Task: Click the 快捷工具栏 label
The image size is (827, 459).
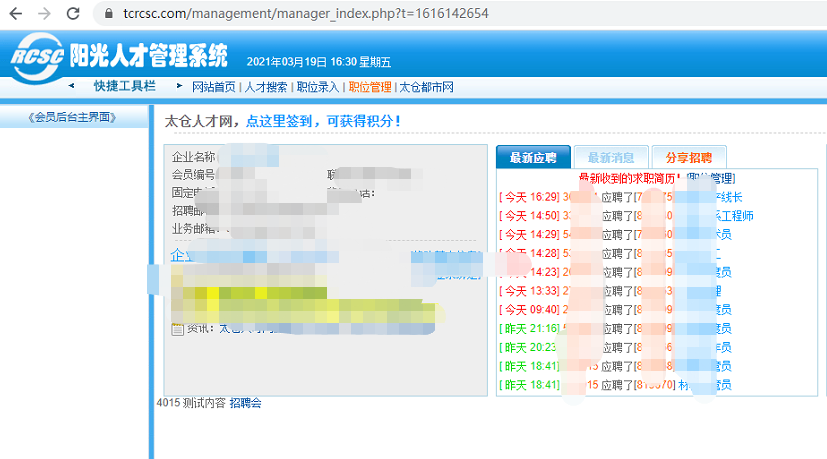Action: [x=124, y=86]
